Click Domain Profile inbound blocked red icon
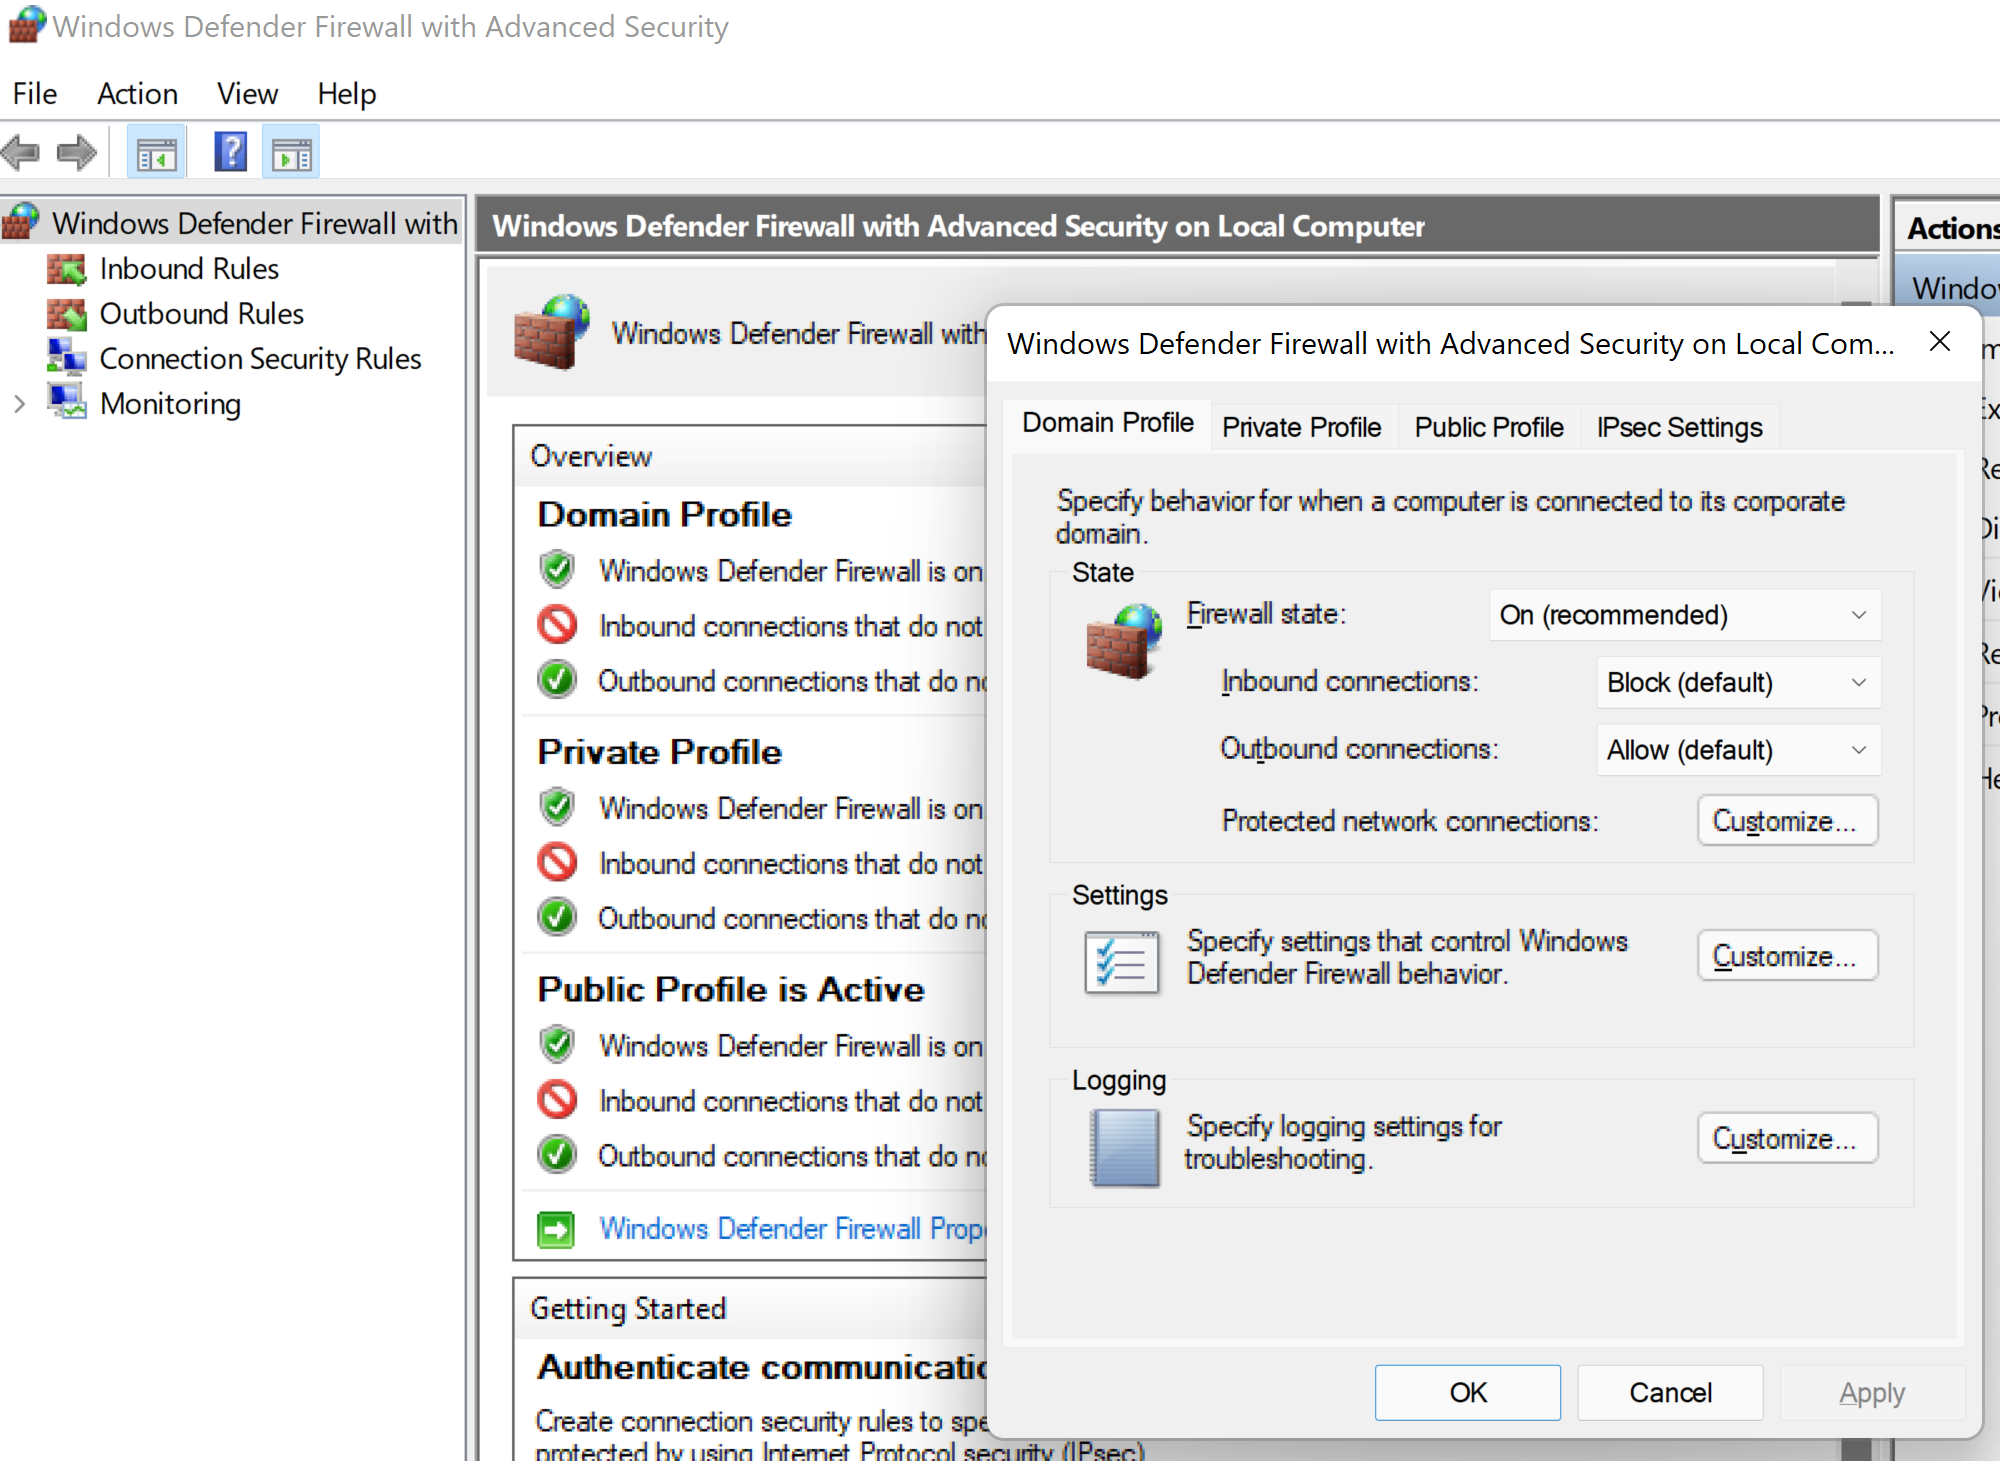 (557, 625)
